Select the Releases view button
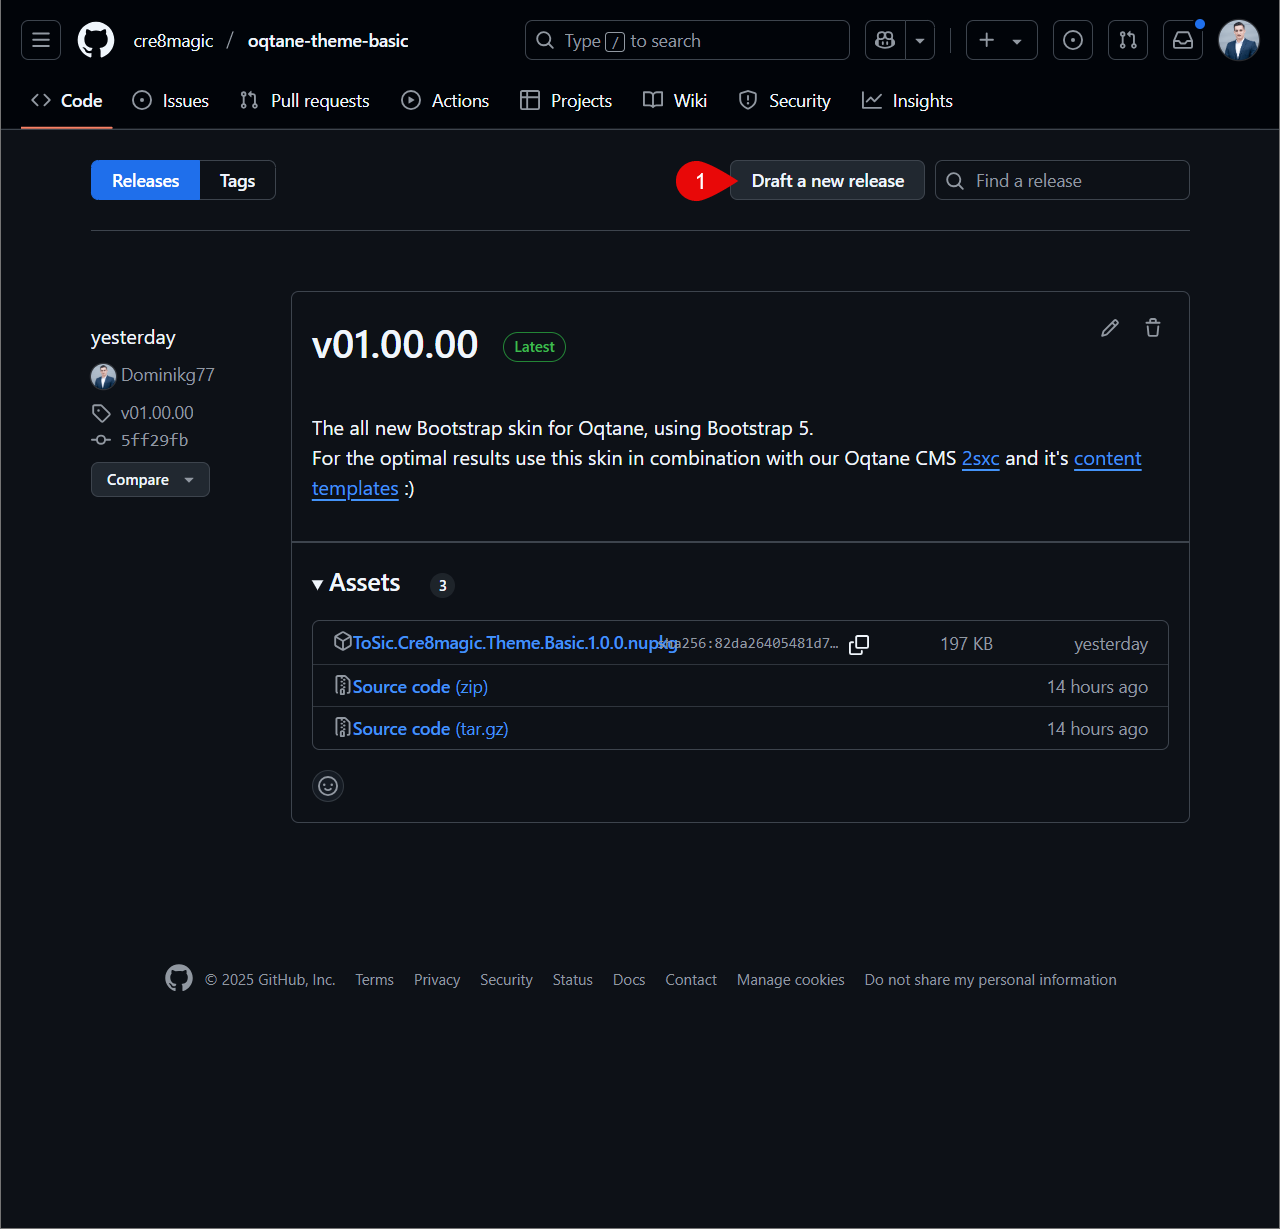The image size is (1280, 1229). point(146,180)
